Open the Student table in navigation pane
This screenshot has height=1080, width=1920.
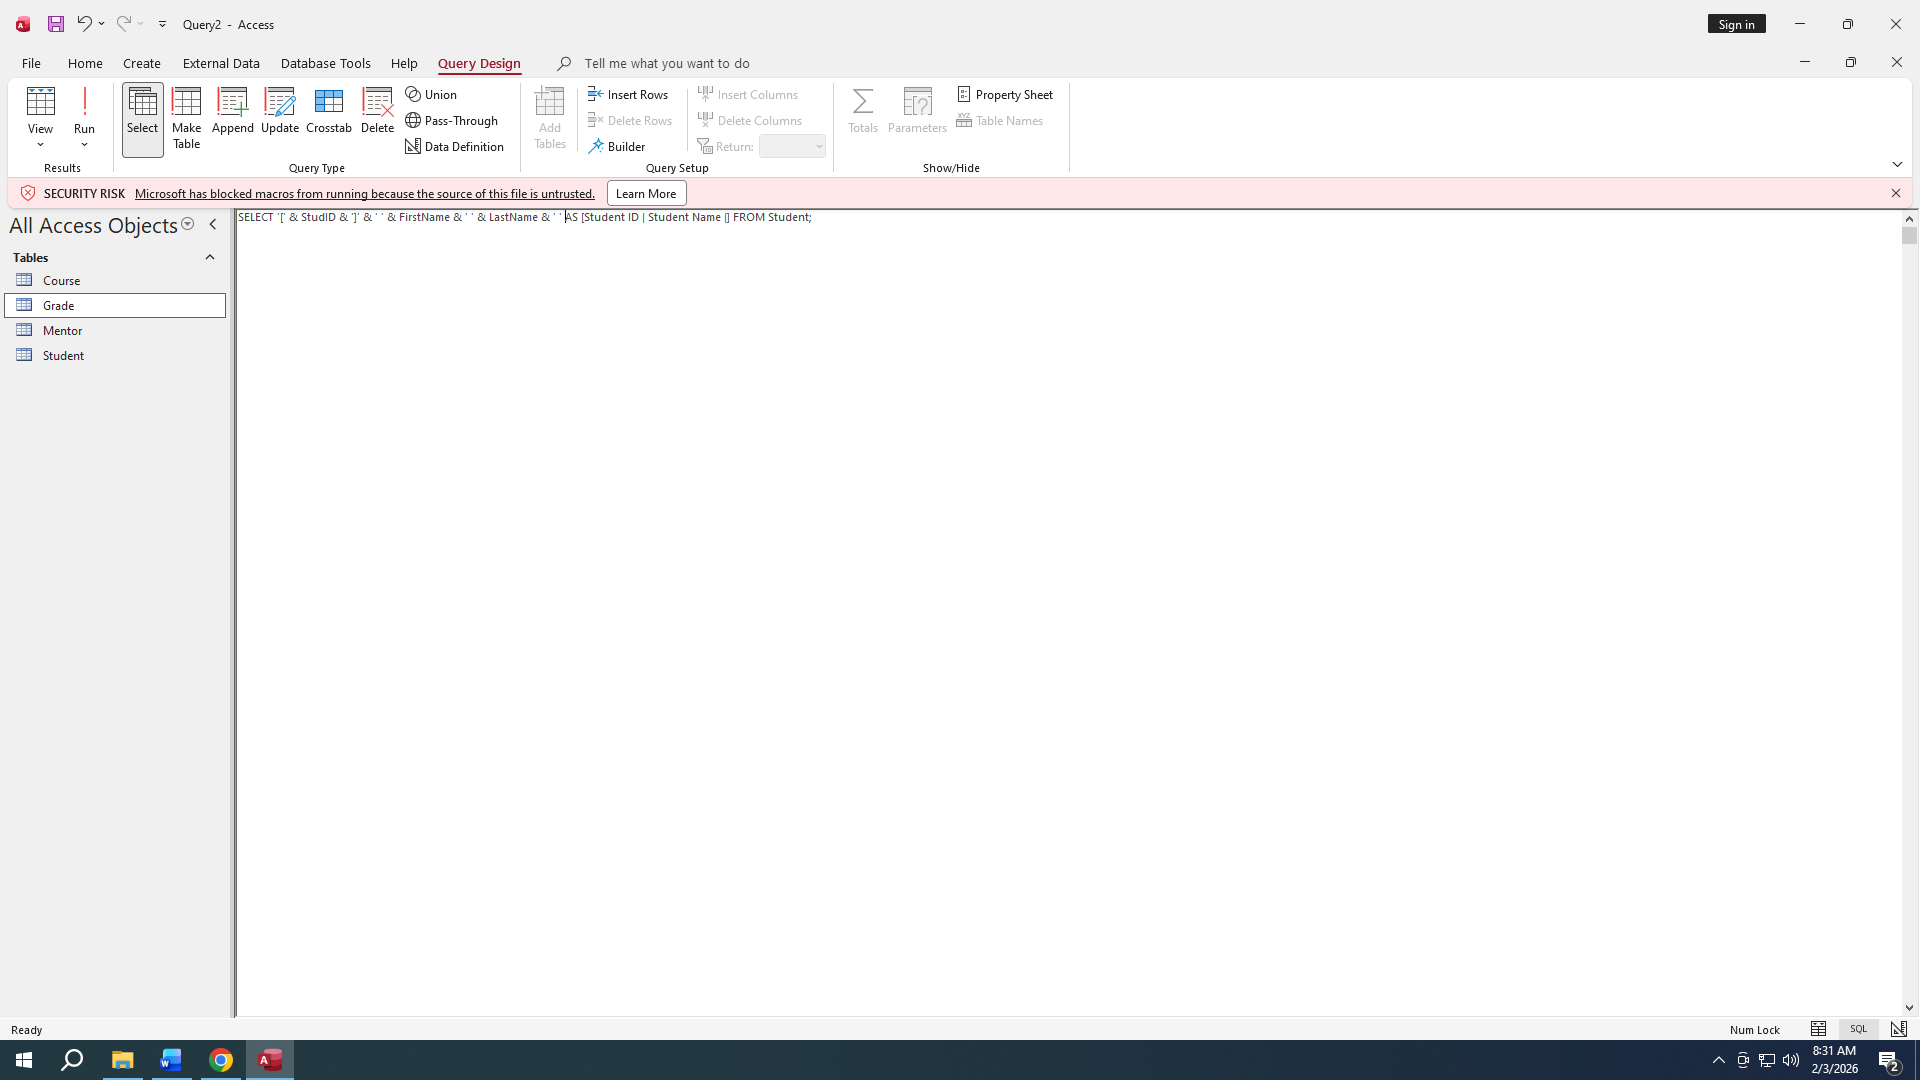pos(63,355)
